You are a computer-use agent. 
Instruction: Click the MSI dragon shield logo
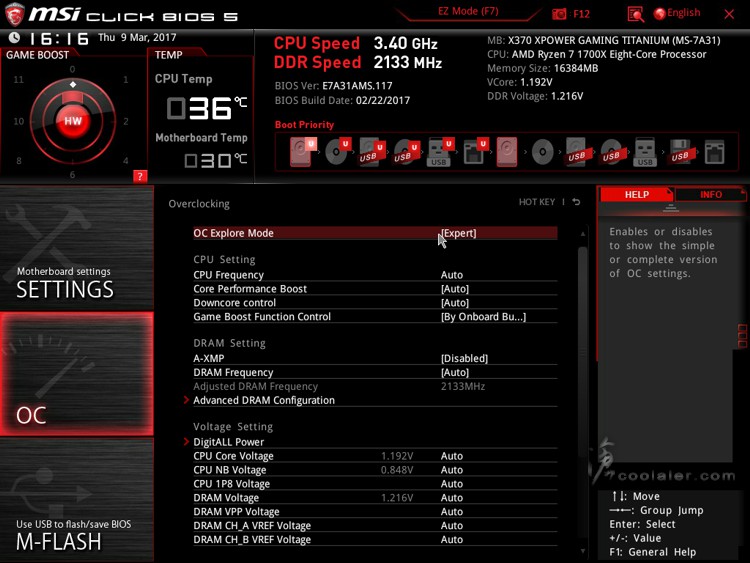click(14, 14)
